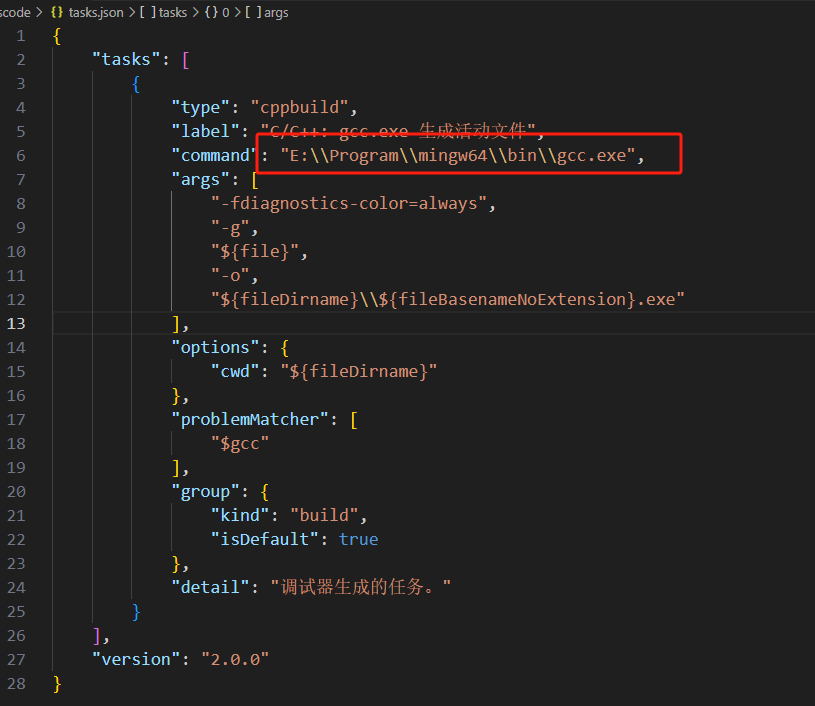Screen dimensions: 815x706
Task: Click the "${file}" argument on line 9
Action: [255, 251]
